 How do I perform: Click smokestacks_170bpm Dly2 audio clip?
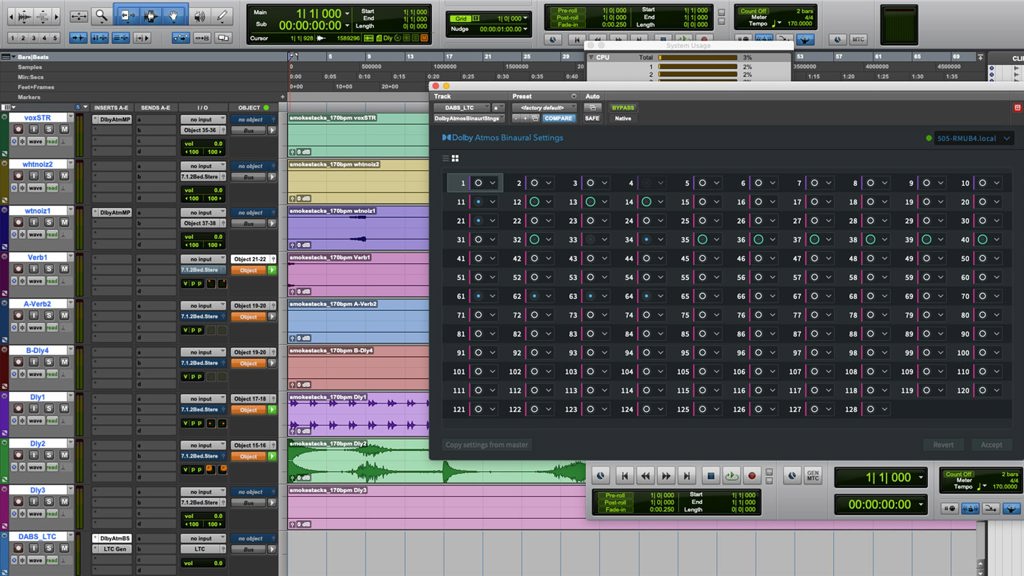(437, 461)
